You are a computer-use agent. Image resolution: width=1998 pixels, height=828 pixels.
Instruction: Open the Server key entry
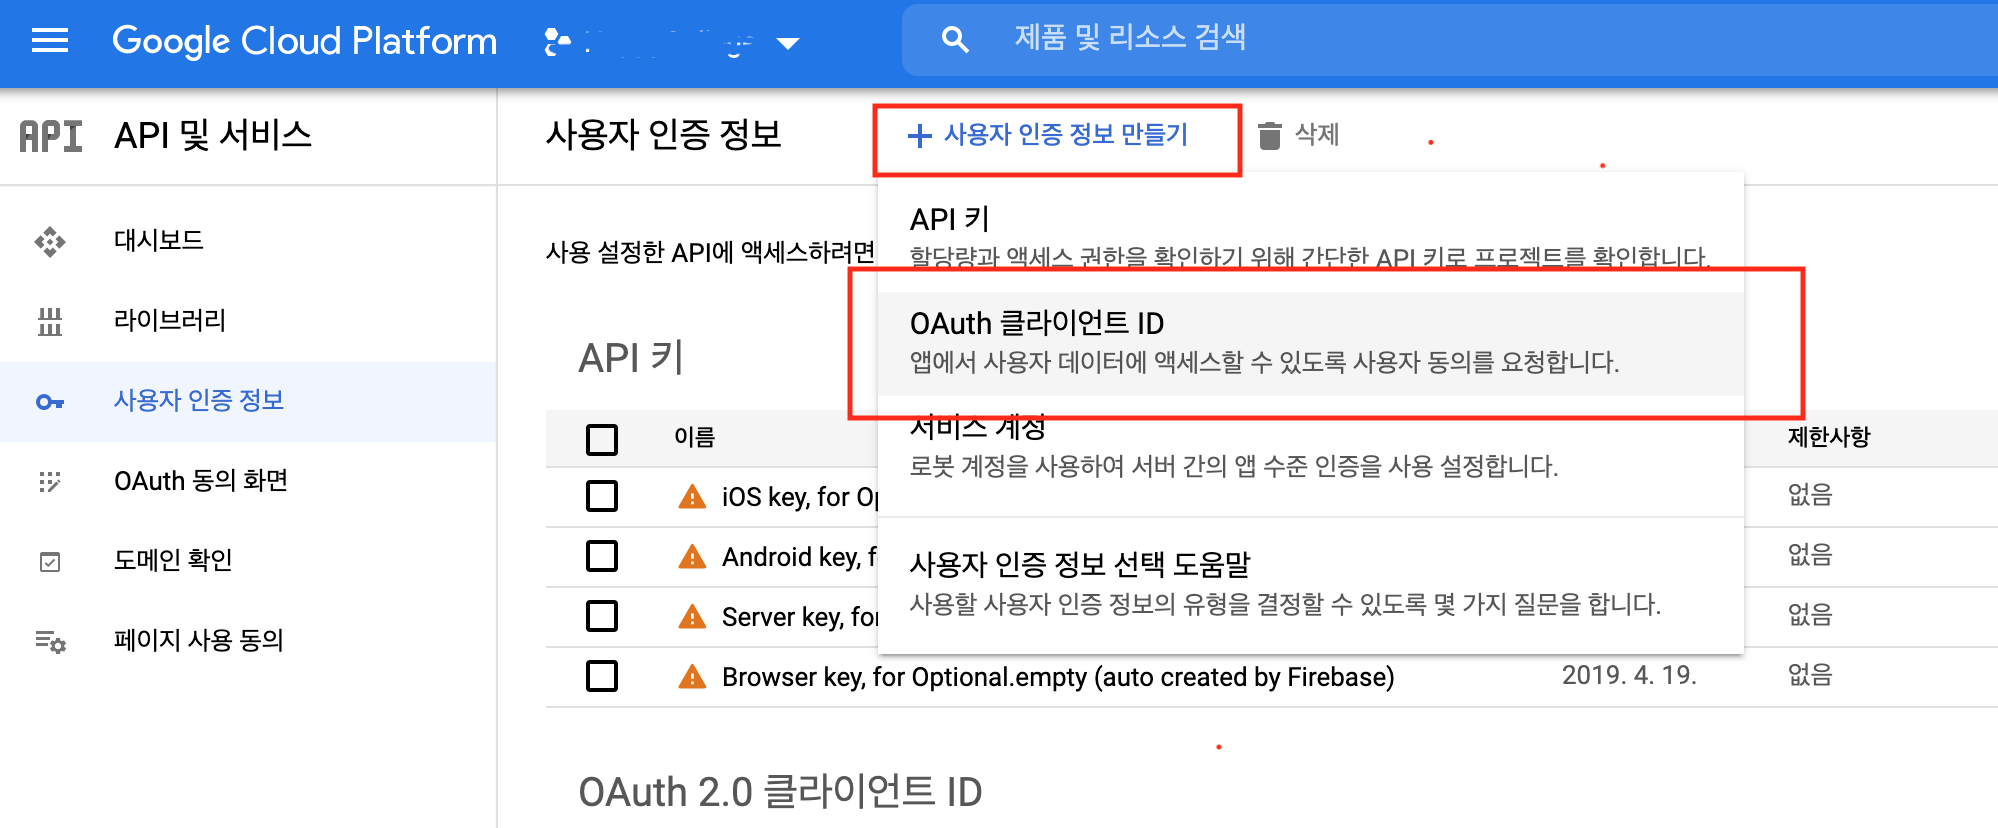(800, 617)
